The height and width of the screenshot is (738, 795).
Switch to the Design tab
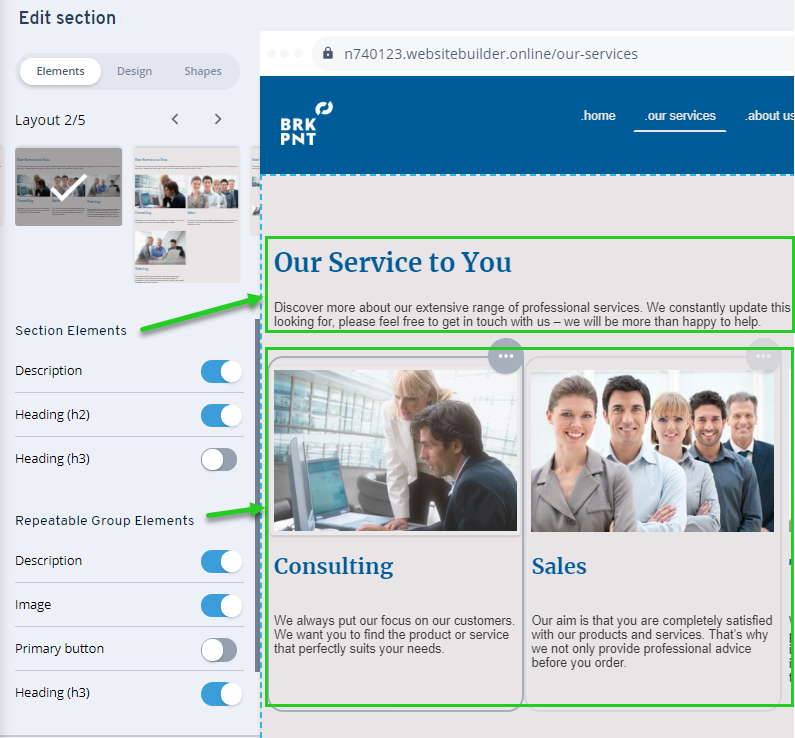point(134,71)
